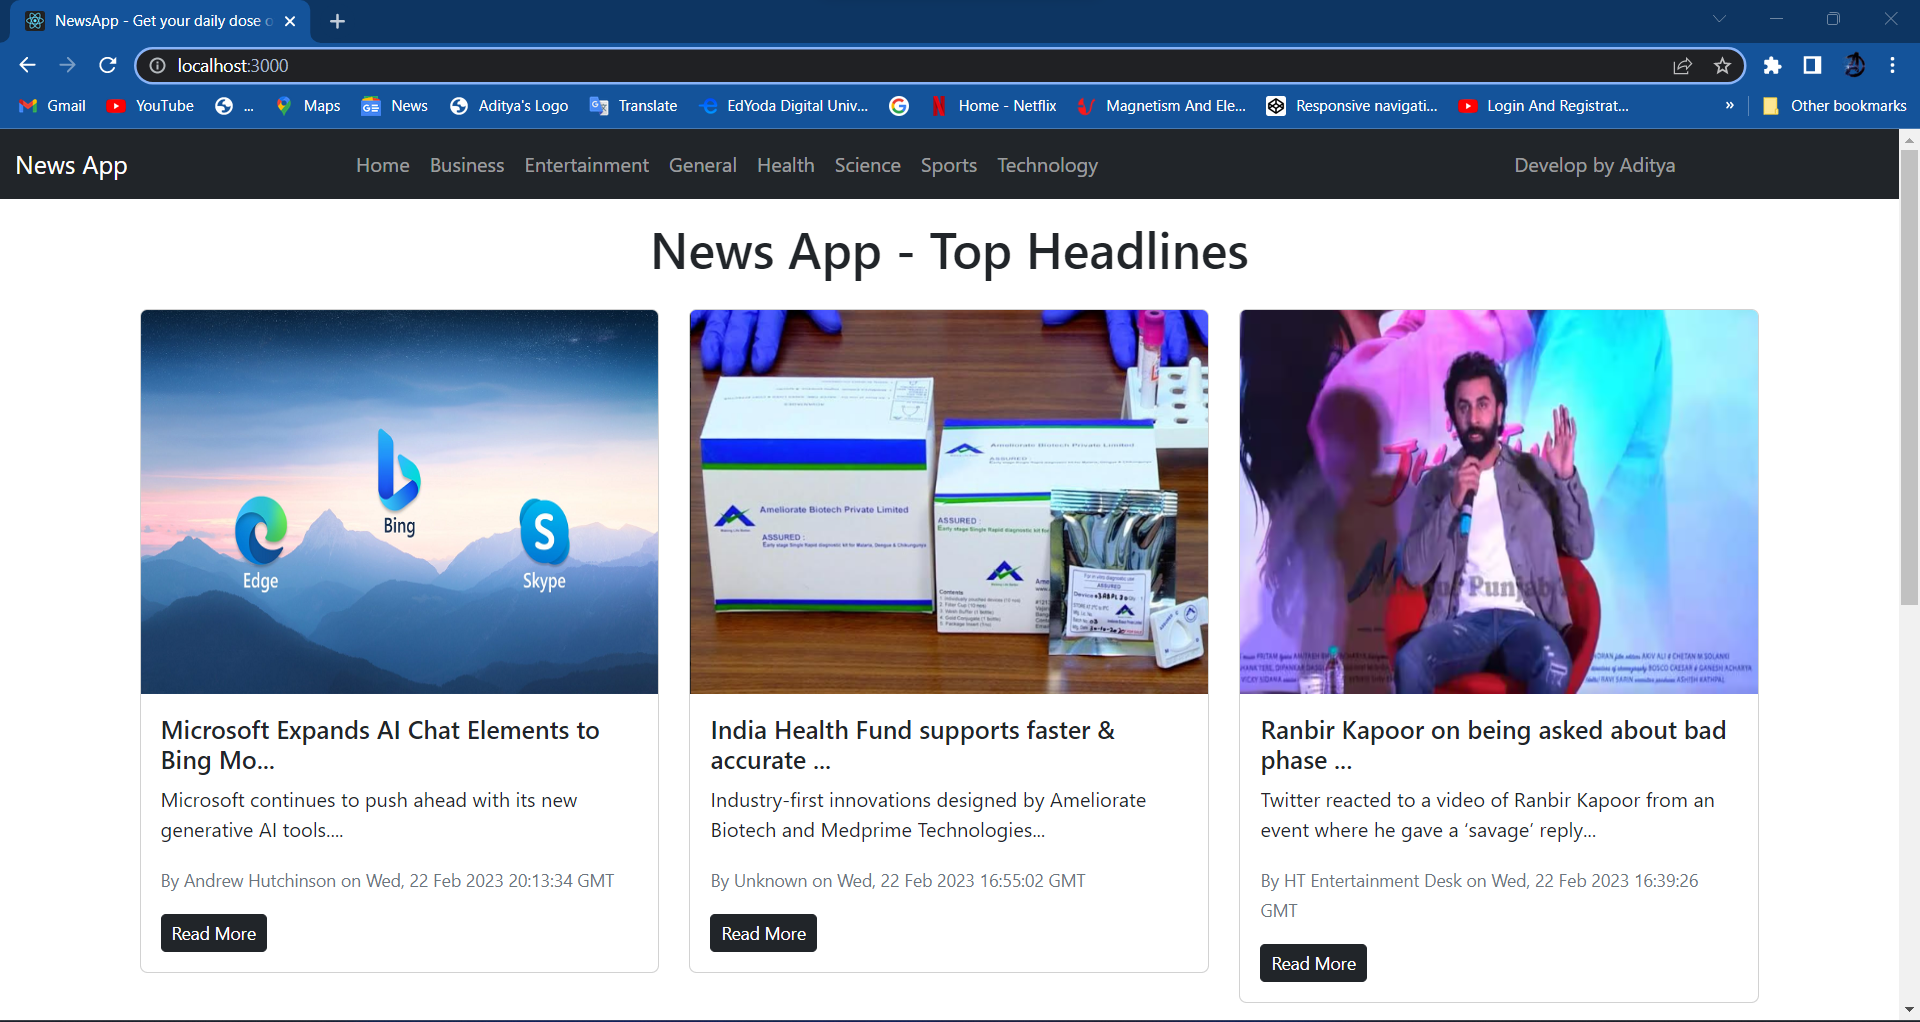This screenshot has height=1022, width=1920.
Task: Click the browser back arrow
Action: (27, 65)
